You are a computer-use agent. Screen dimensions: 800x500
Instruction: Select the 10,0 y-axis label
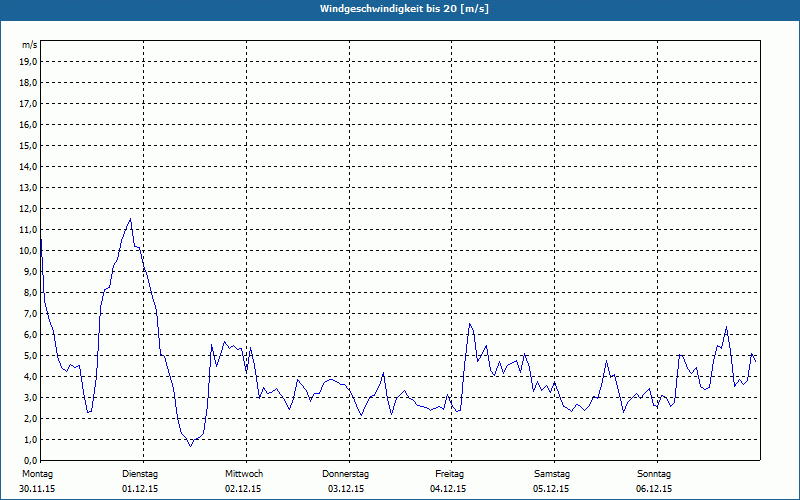(x=28, y=251)
